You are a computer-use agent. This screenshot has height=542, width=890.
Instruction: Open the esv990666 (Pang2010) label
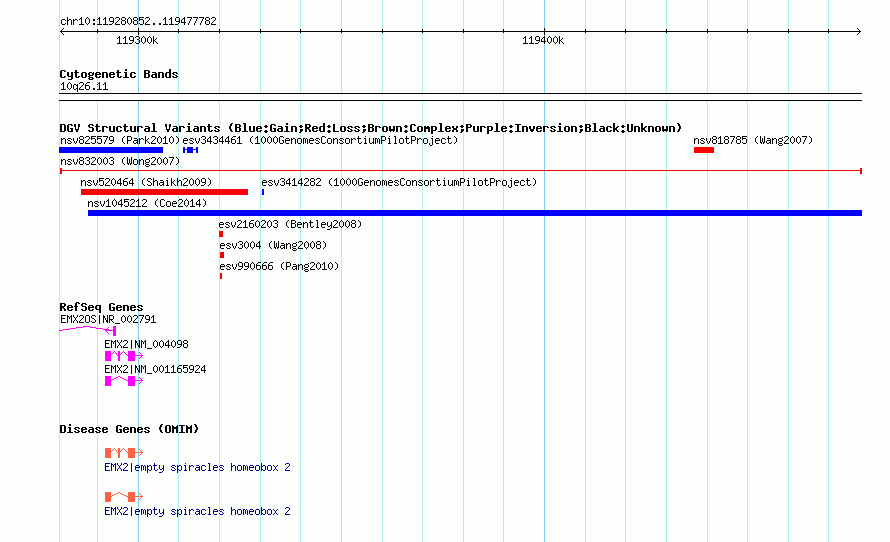[x=279, y=266]
